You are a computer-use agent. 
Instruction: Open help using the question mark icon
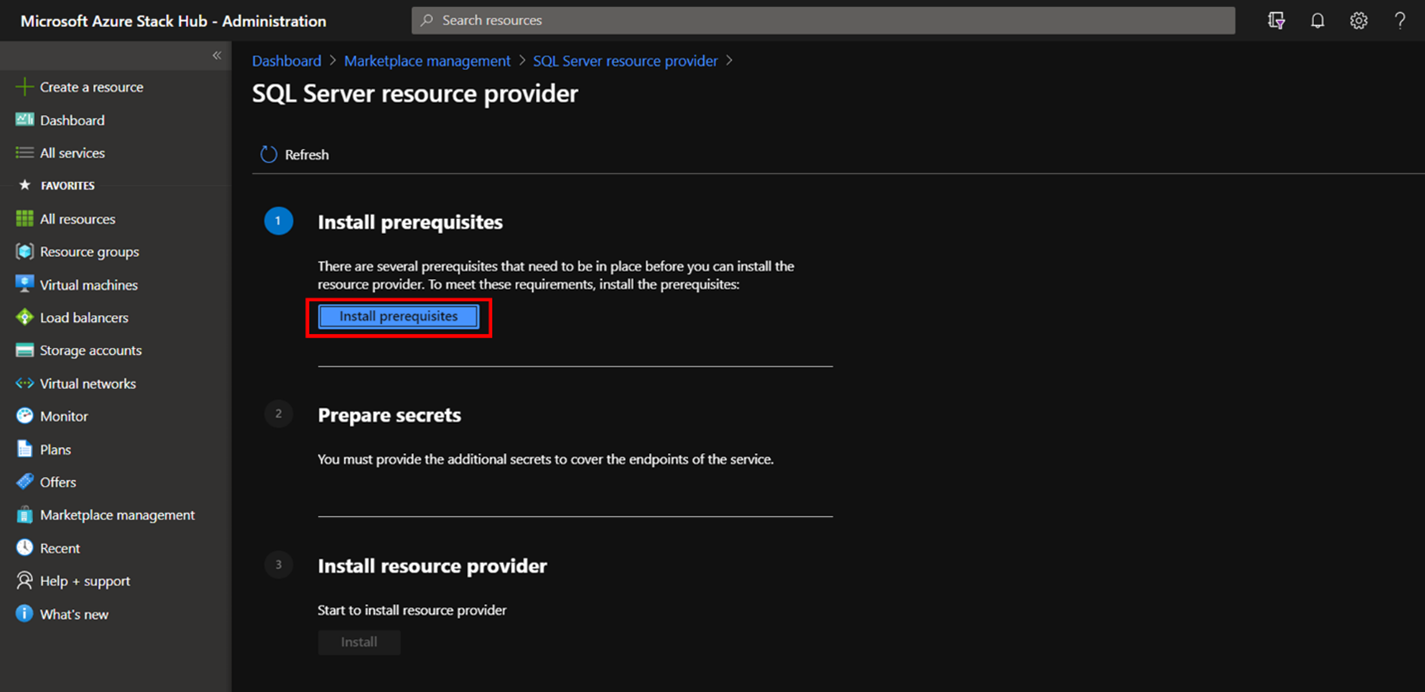tap(1399, 20)
